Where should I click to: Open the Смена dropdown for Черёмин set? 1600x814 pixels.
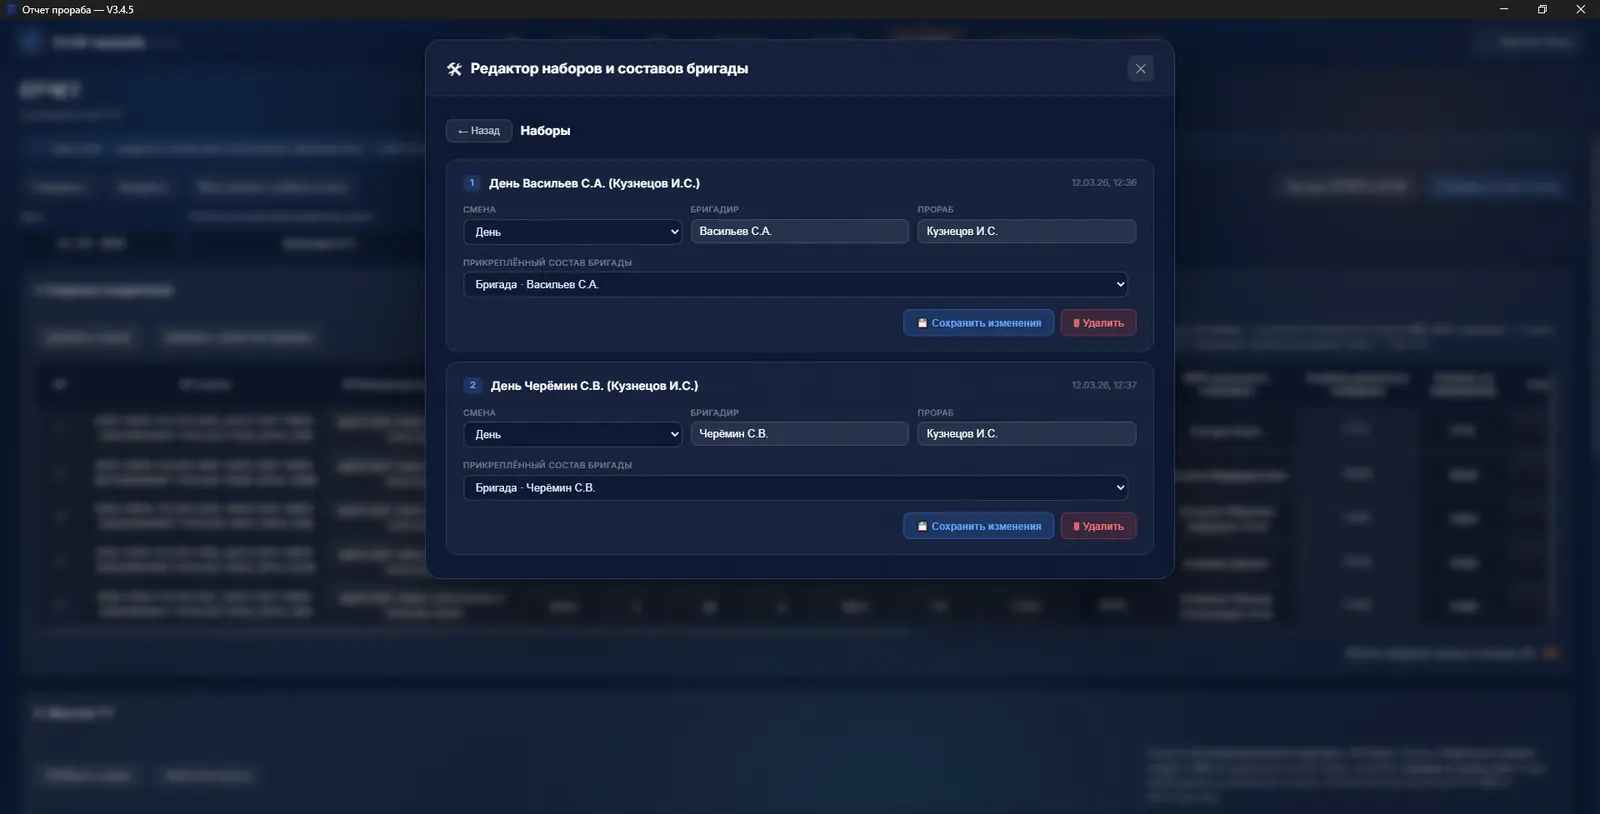pos(573,435)
